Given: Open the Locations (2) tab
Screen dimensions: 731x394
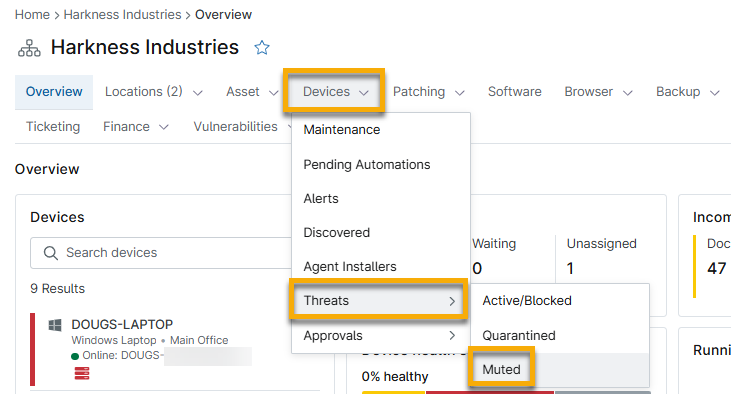Looking at the screenshot, I should [144, 92].
